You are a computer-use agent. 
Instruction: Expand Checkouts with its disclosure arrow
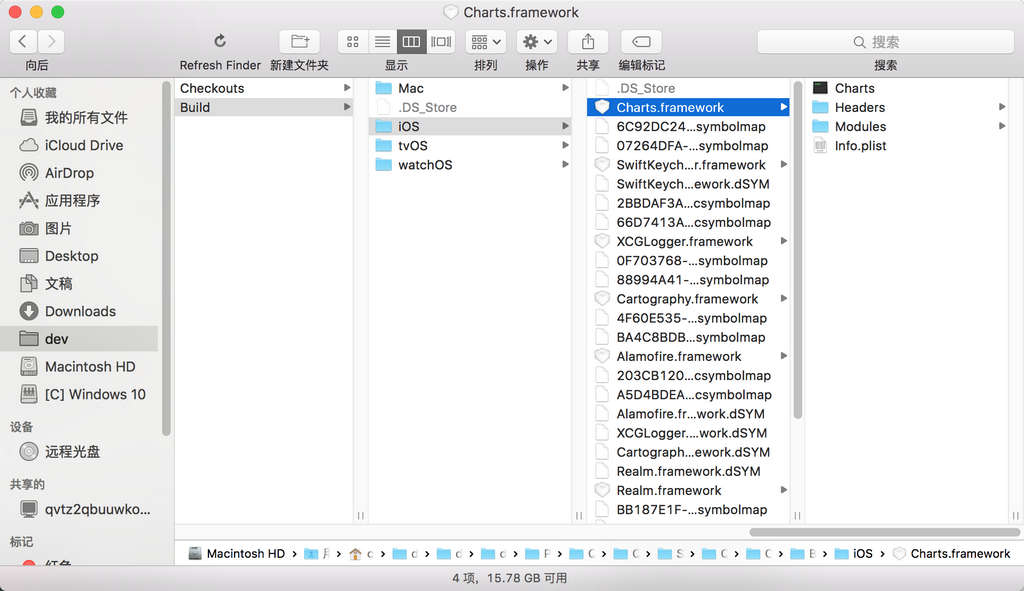[347, 88]
